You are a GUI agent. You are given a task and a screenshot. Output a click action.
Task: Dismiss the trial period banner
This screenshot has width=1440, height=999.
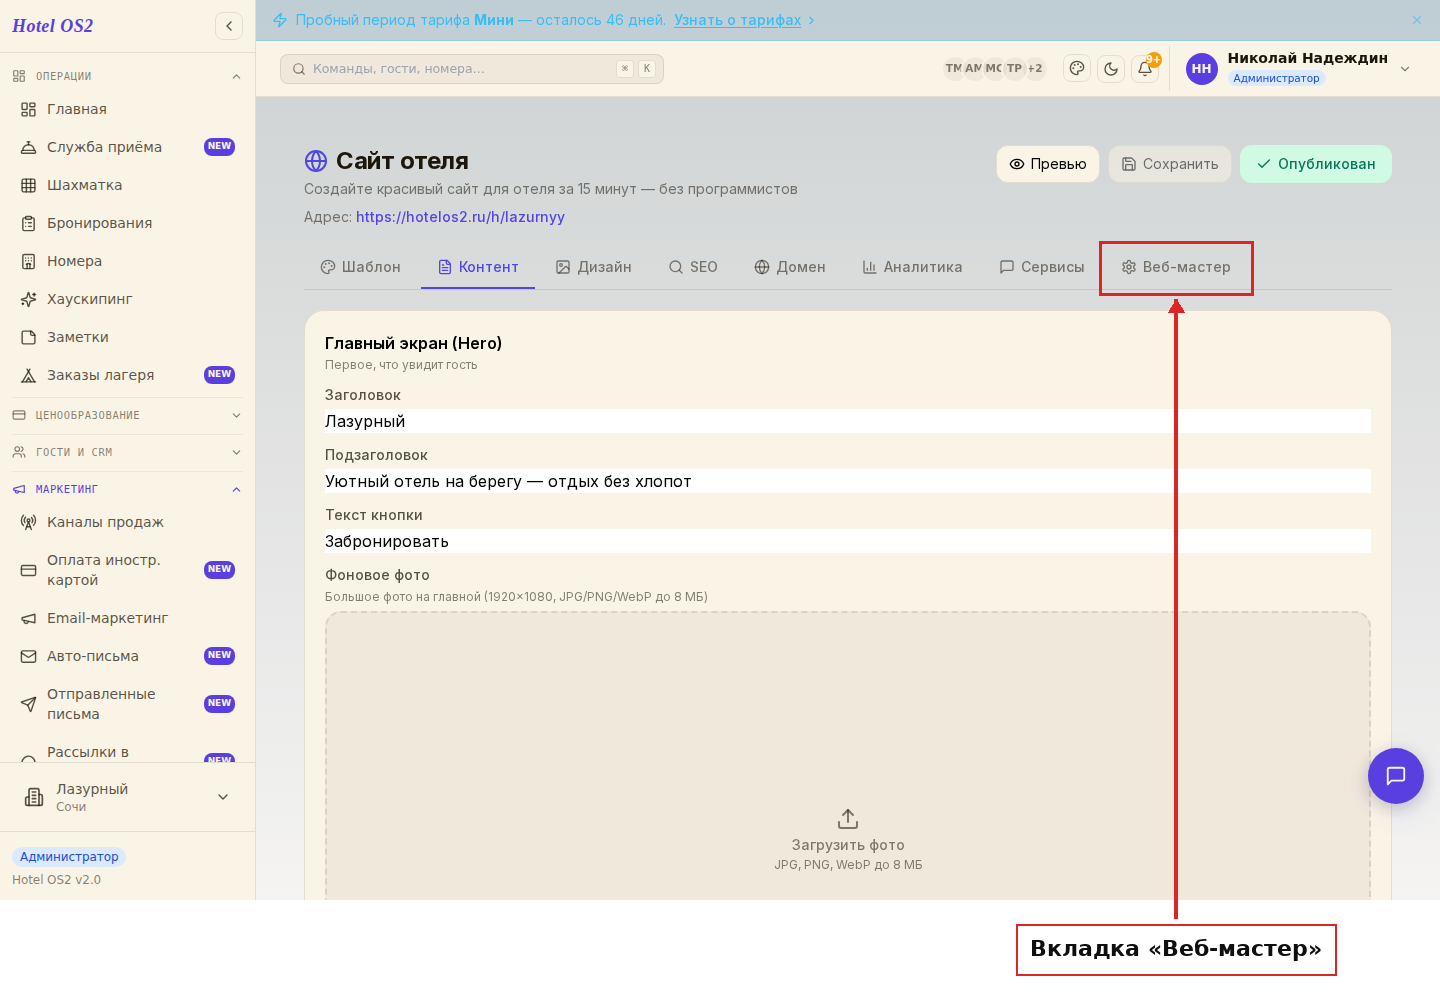pos(1417,20)
